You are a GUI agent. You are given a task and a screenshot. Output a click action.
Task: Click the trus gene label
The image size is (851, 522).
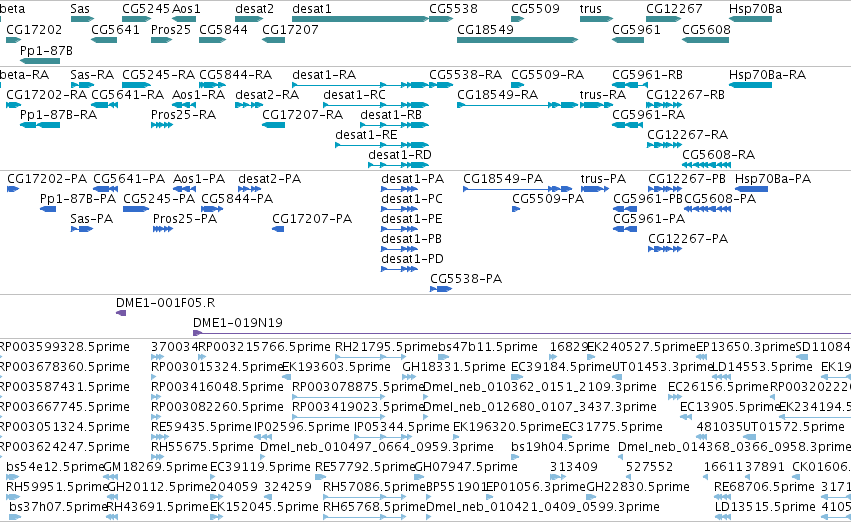590,9
